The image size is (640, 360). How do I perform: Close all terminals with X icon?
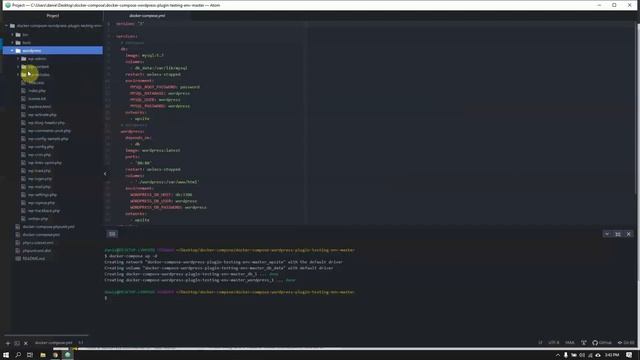click(26, 343)
